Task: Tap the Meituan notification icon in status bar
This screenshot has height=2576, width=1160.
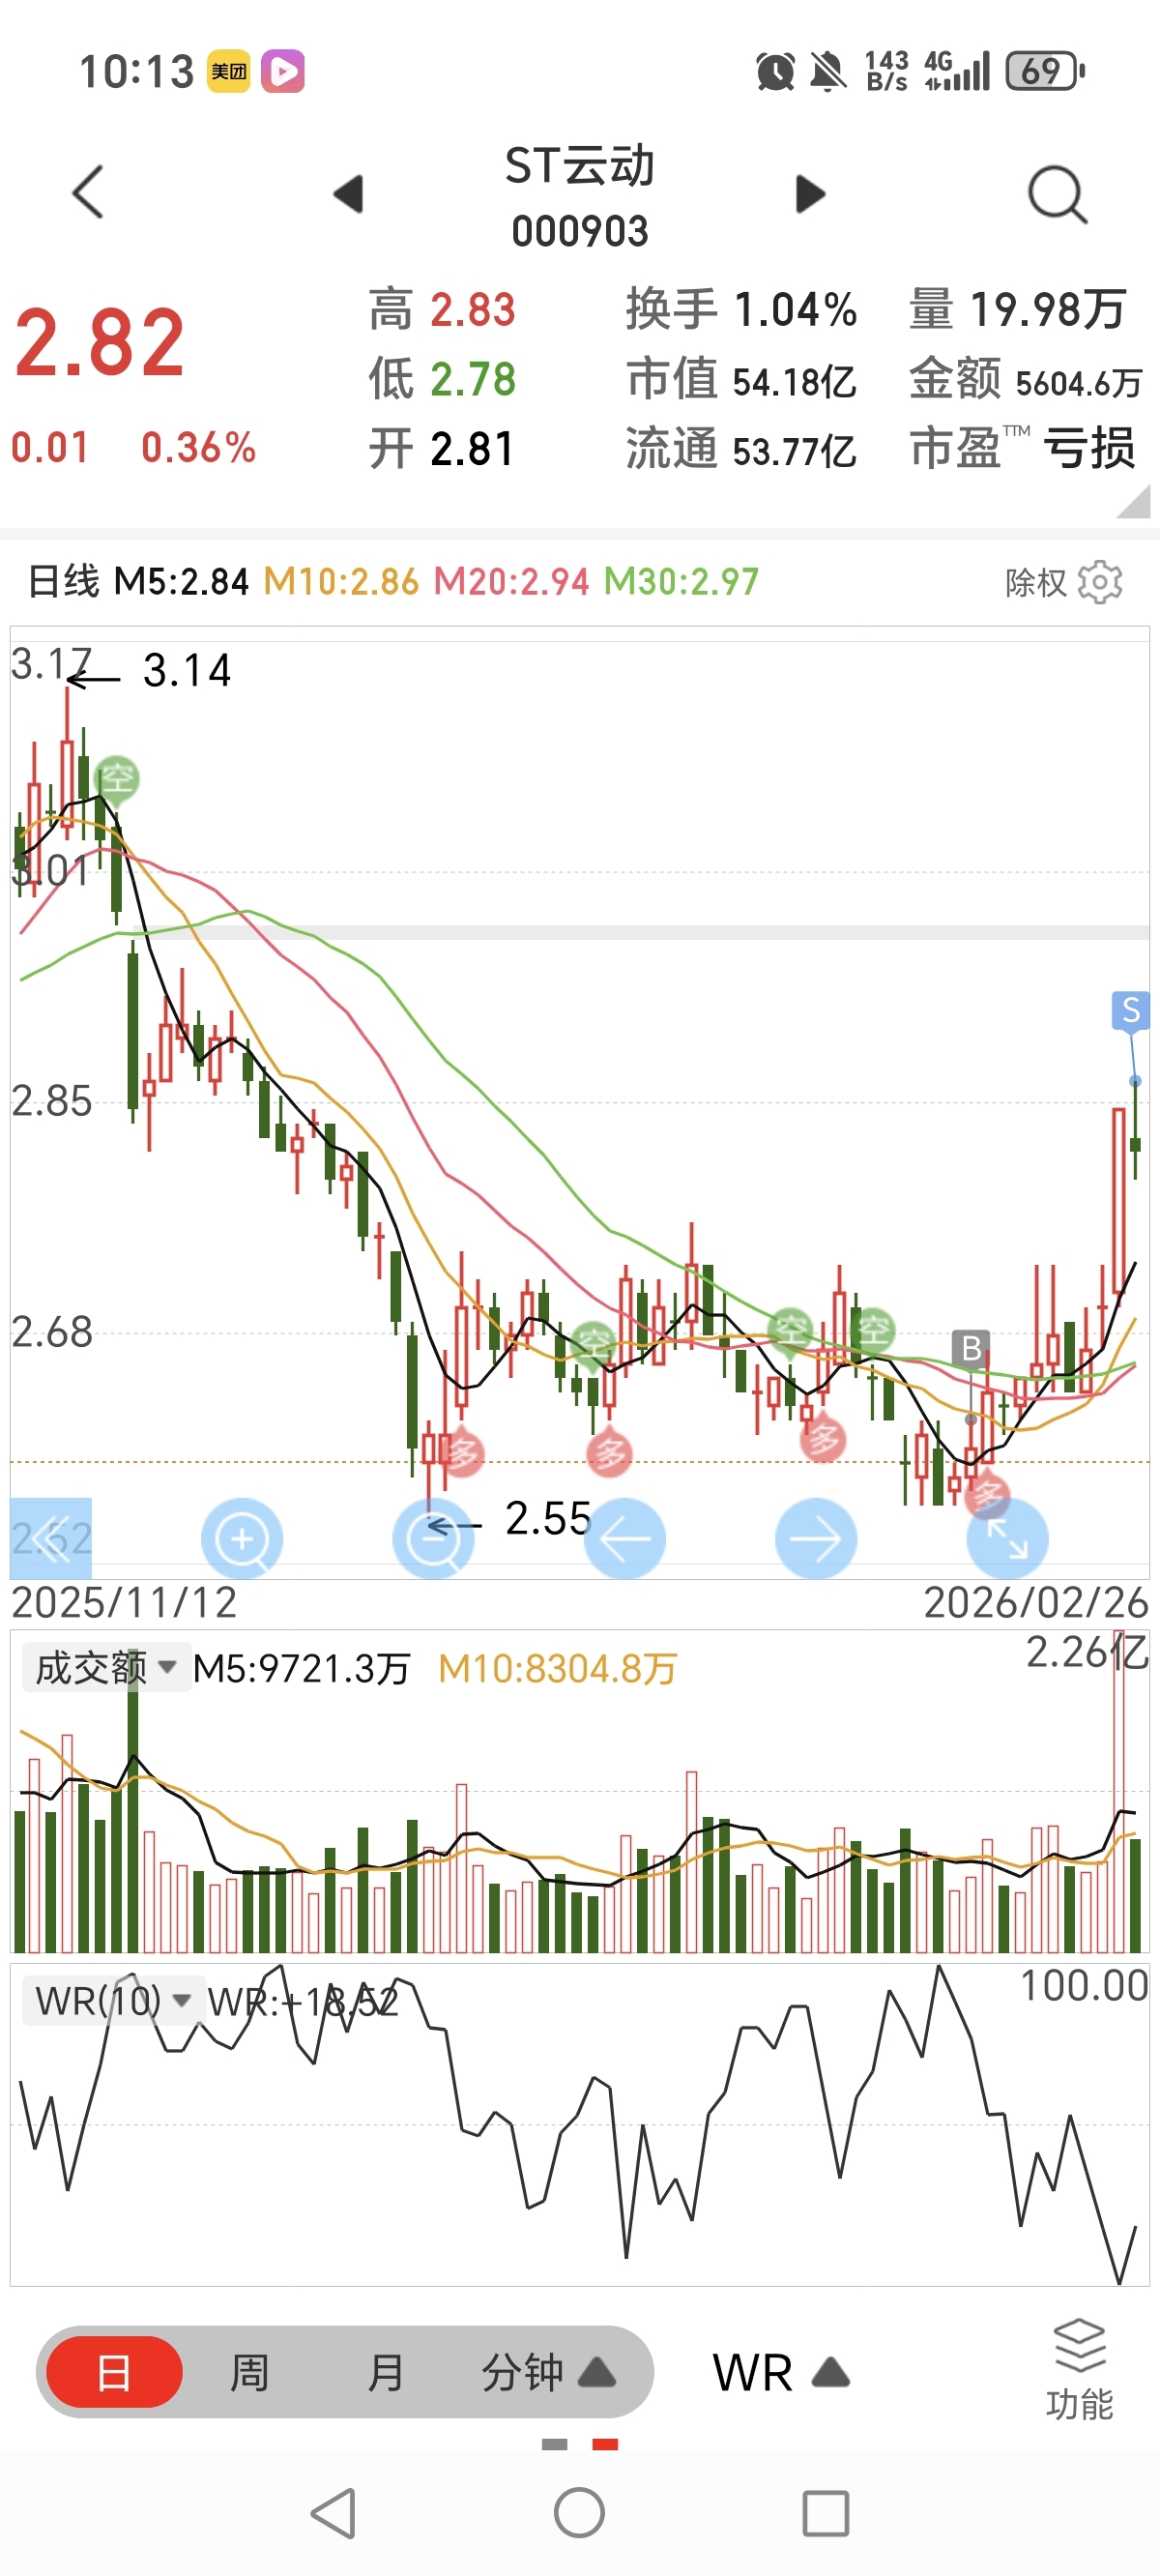Action: [229, 72]
